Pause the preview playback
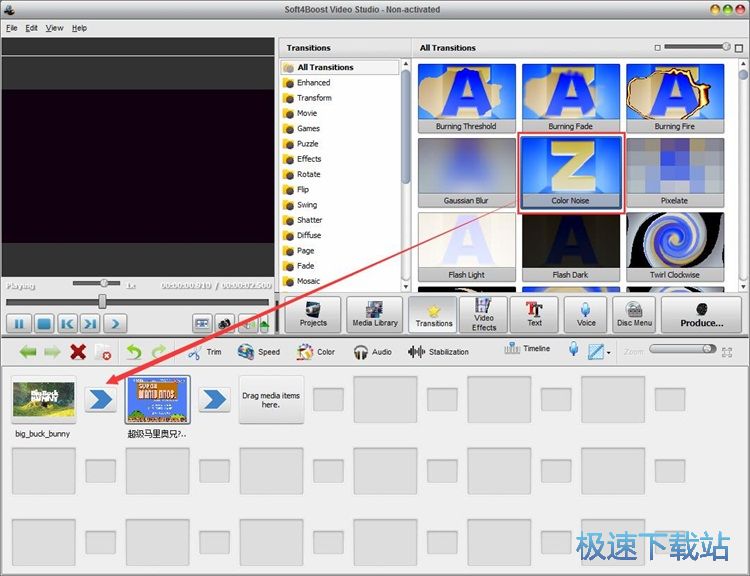Screen dimensions: 750x576 click(19, 324)
